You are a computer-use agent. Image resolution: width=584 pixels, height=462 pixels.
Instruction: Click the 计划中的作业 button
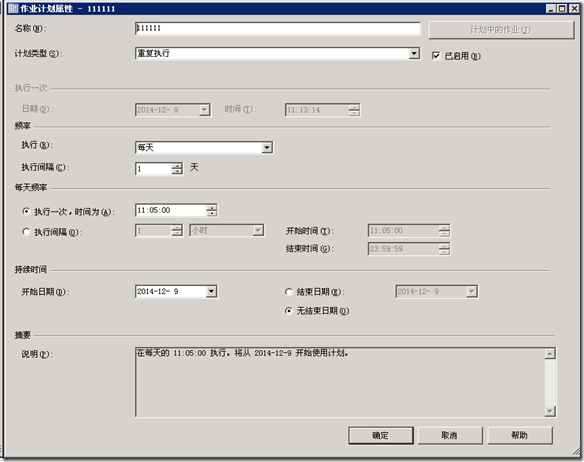click(x=501, y=30)
